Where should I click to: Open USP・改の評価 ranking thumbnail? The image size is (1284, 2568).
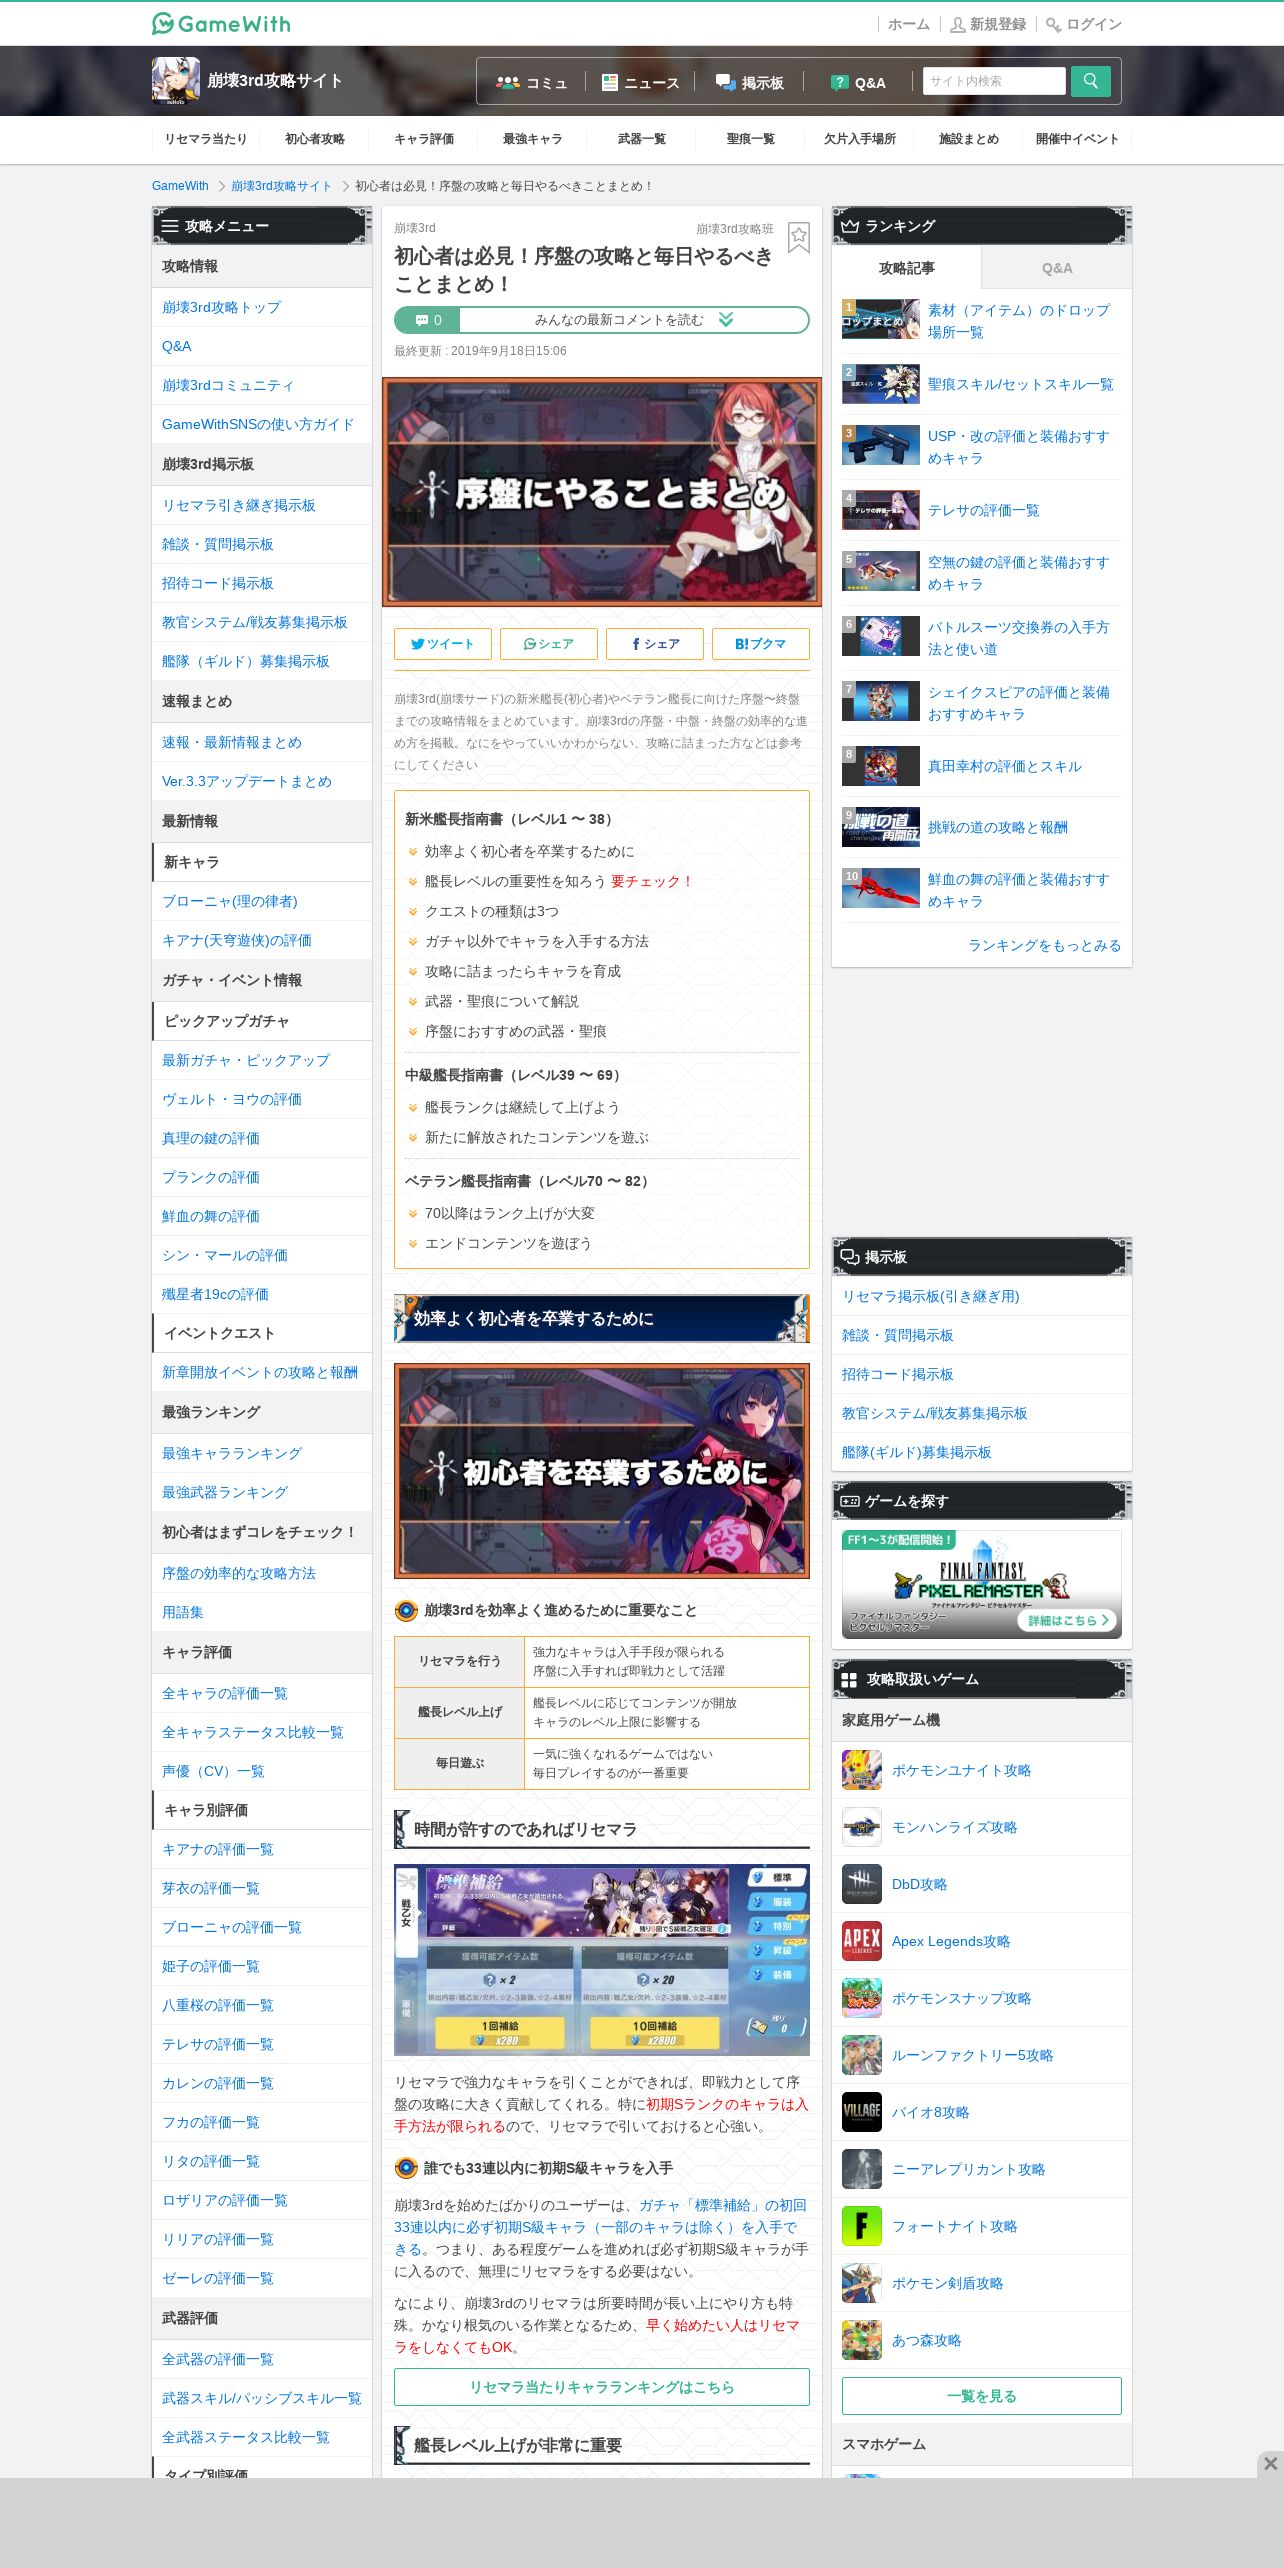pos(880,446)
